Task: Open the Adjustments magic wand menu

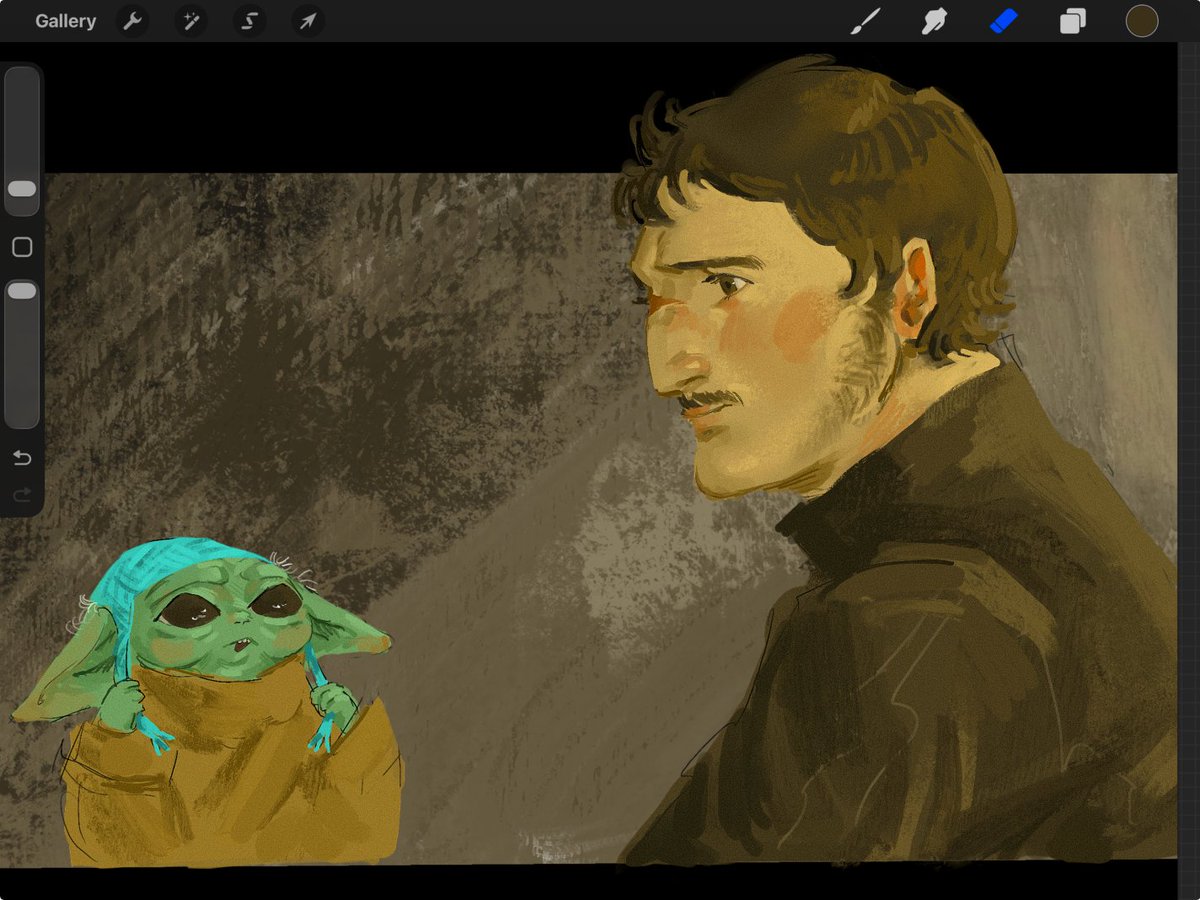Action: (x=191, y=21)
